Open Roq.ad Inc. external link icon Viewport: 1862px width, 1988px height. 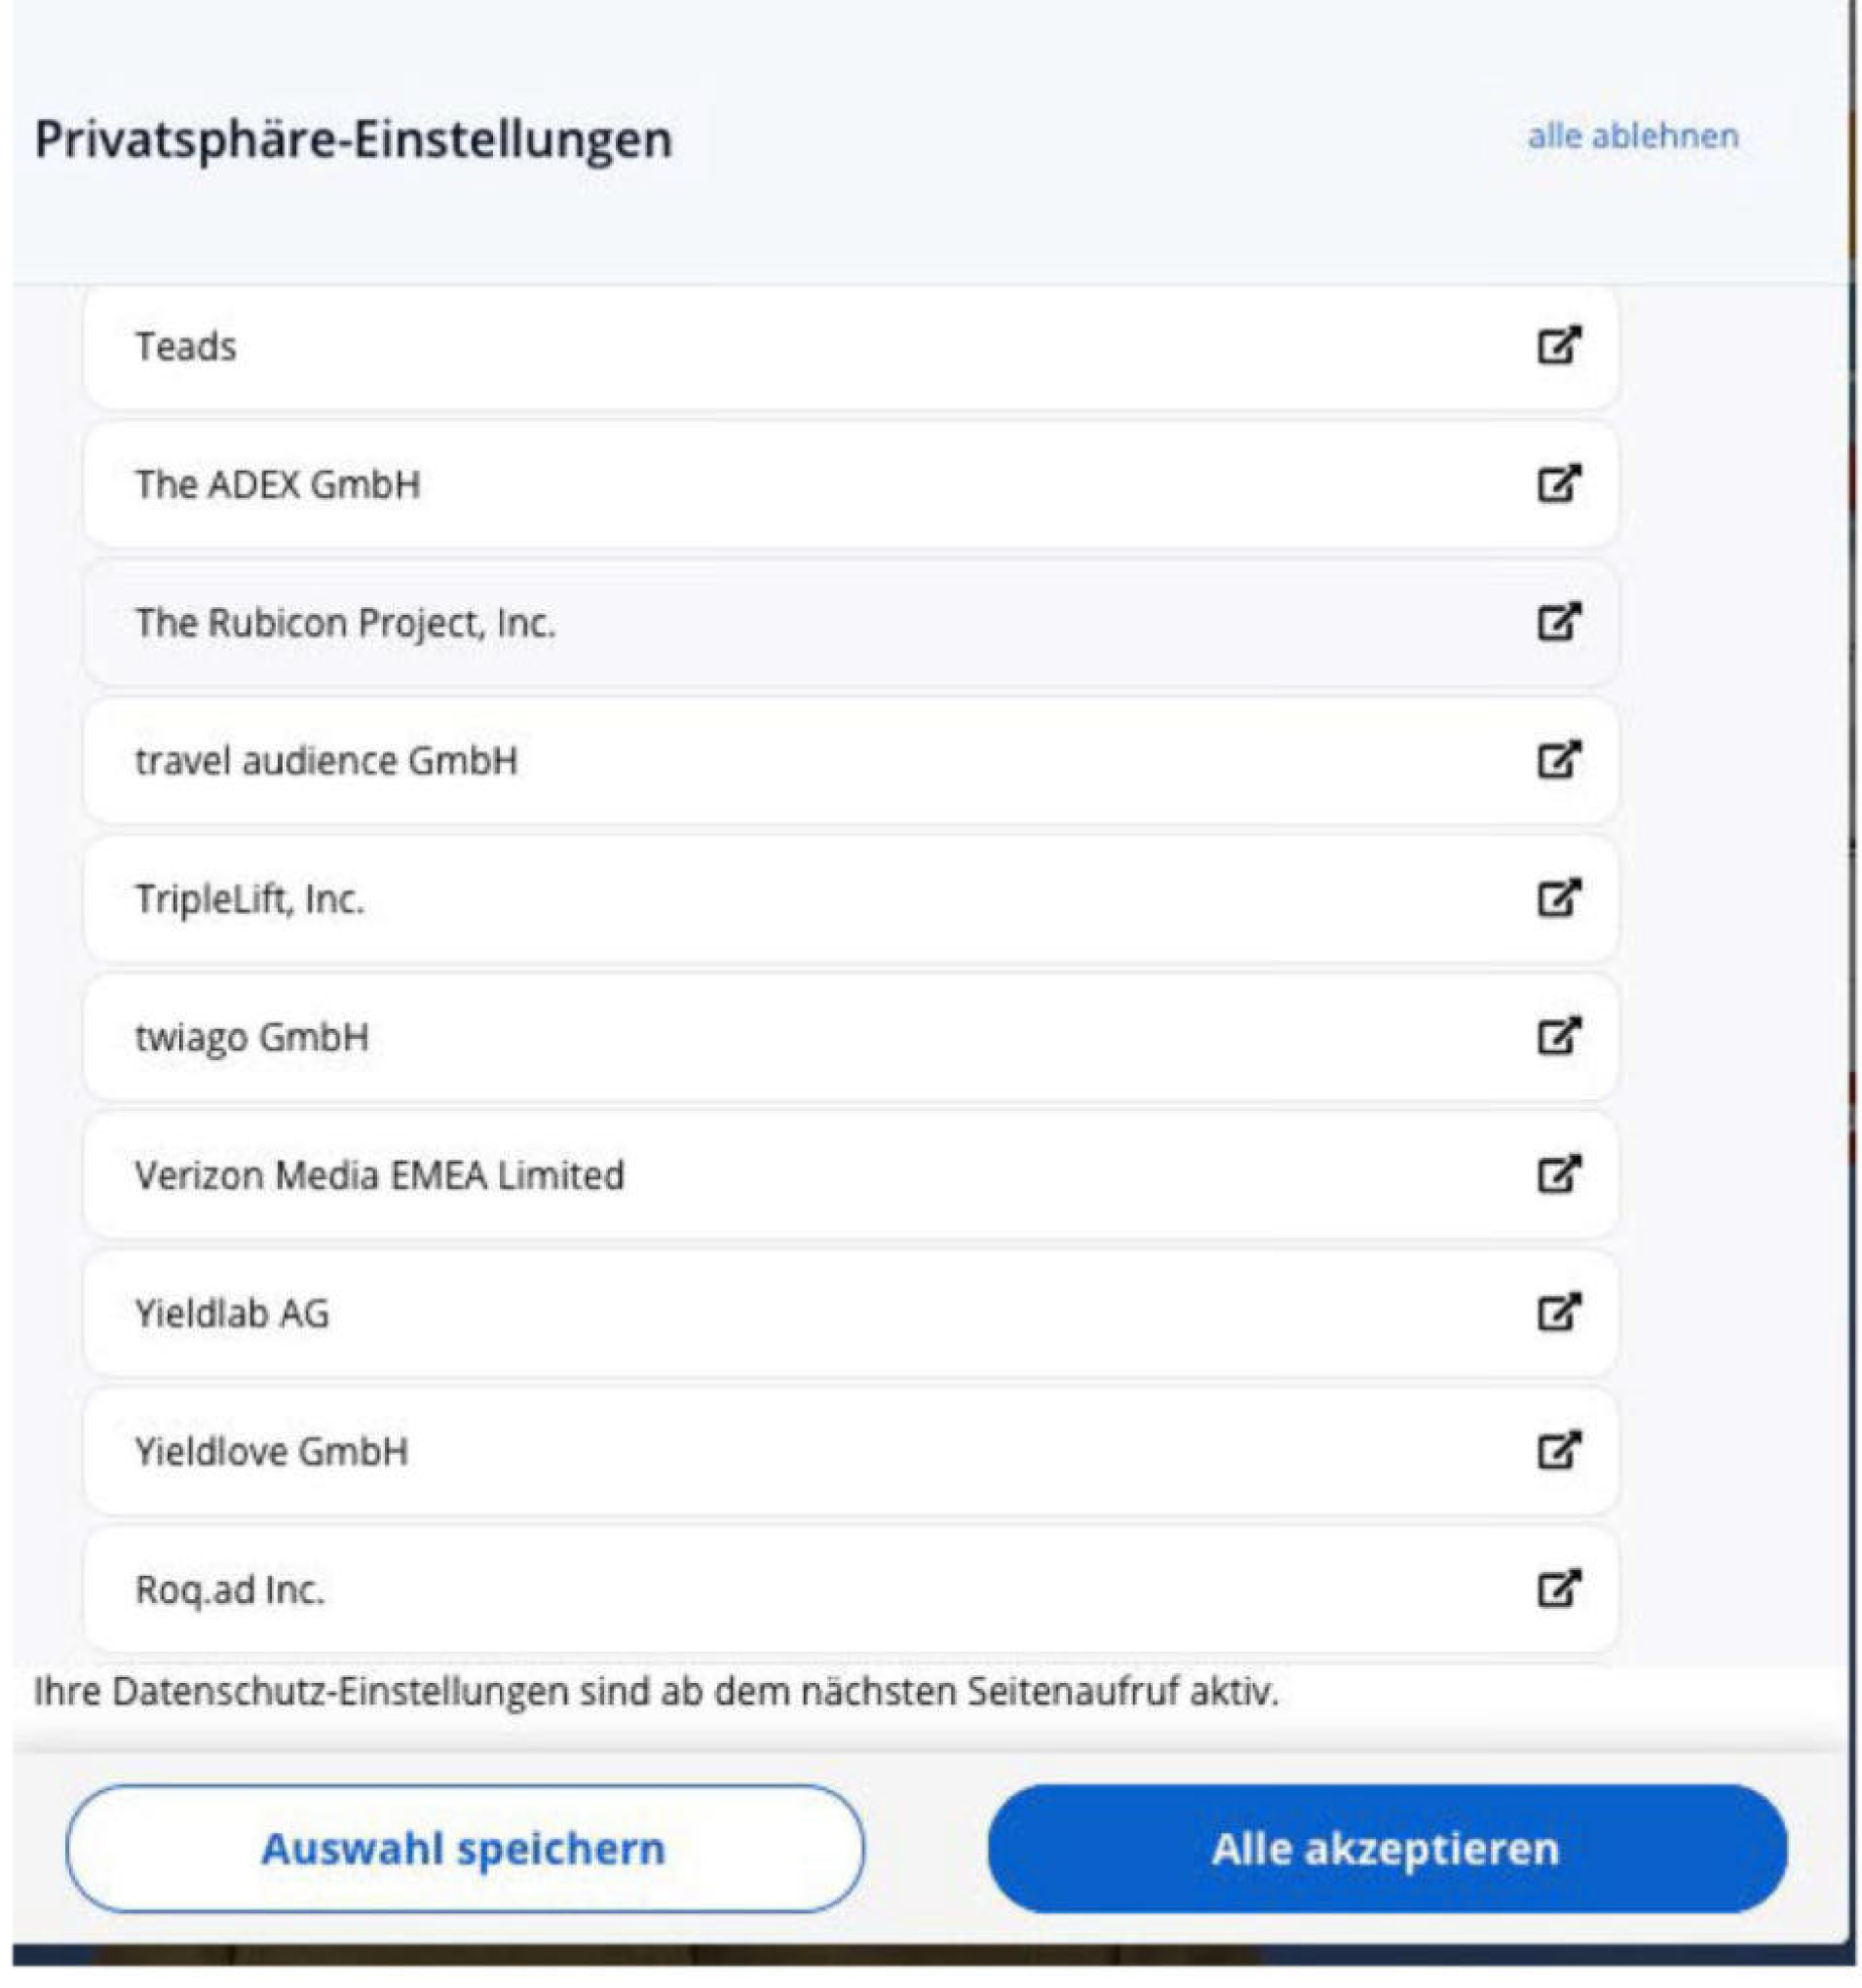(x=1558, y=1589)
